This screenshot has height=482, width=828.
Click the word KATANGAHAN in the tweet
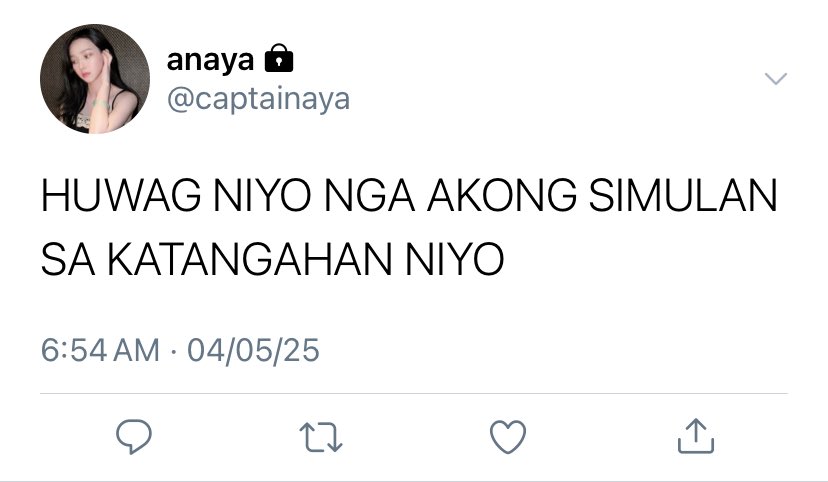[x=250, y=259]
